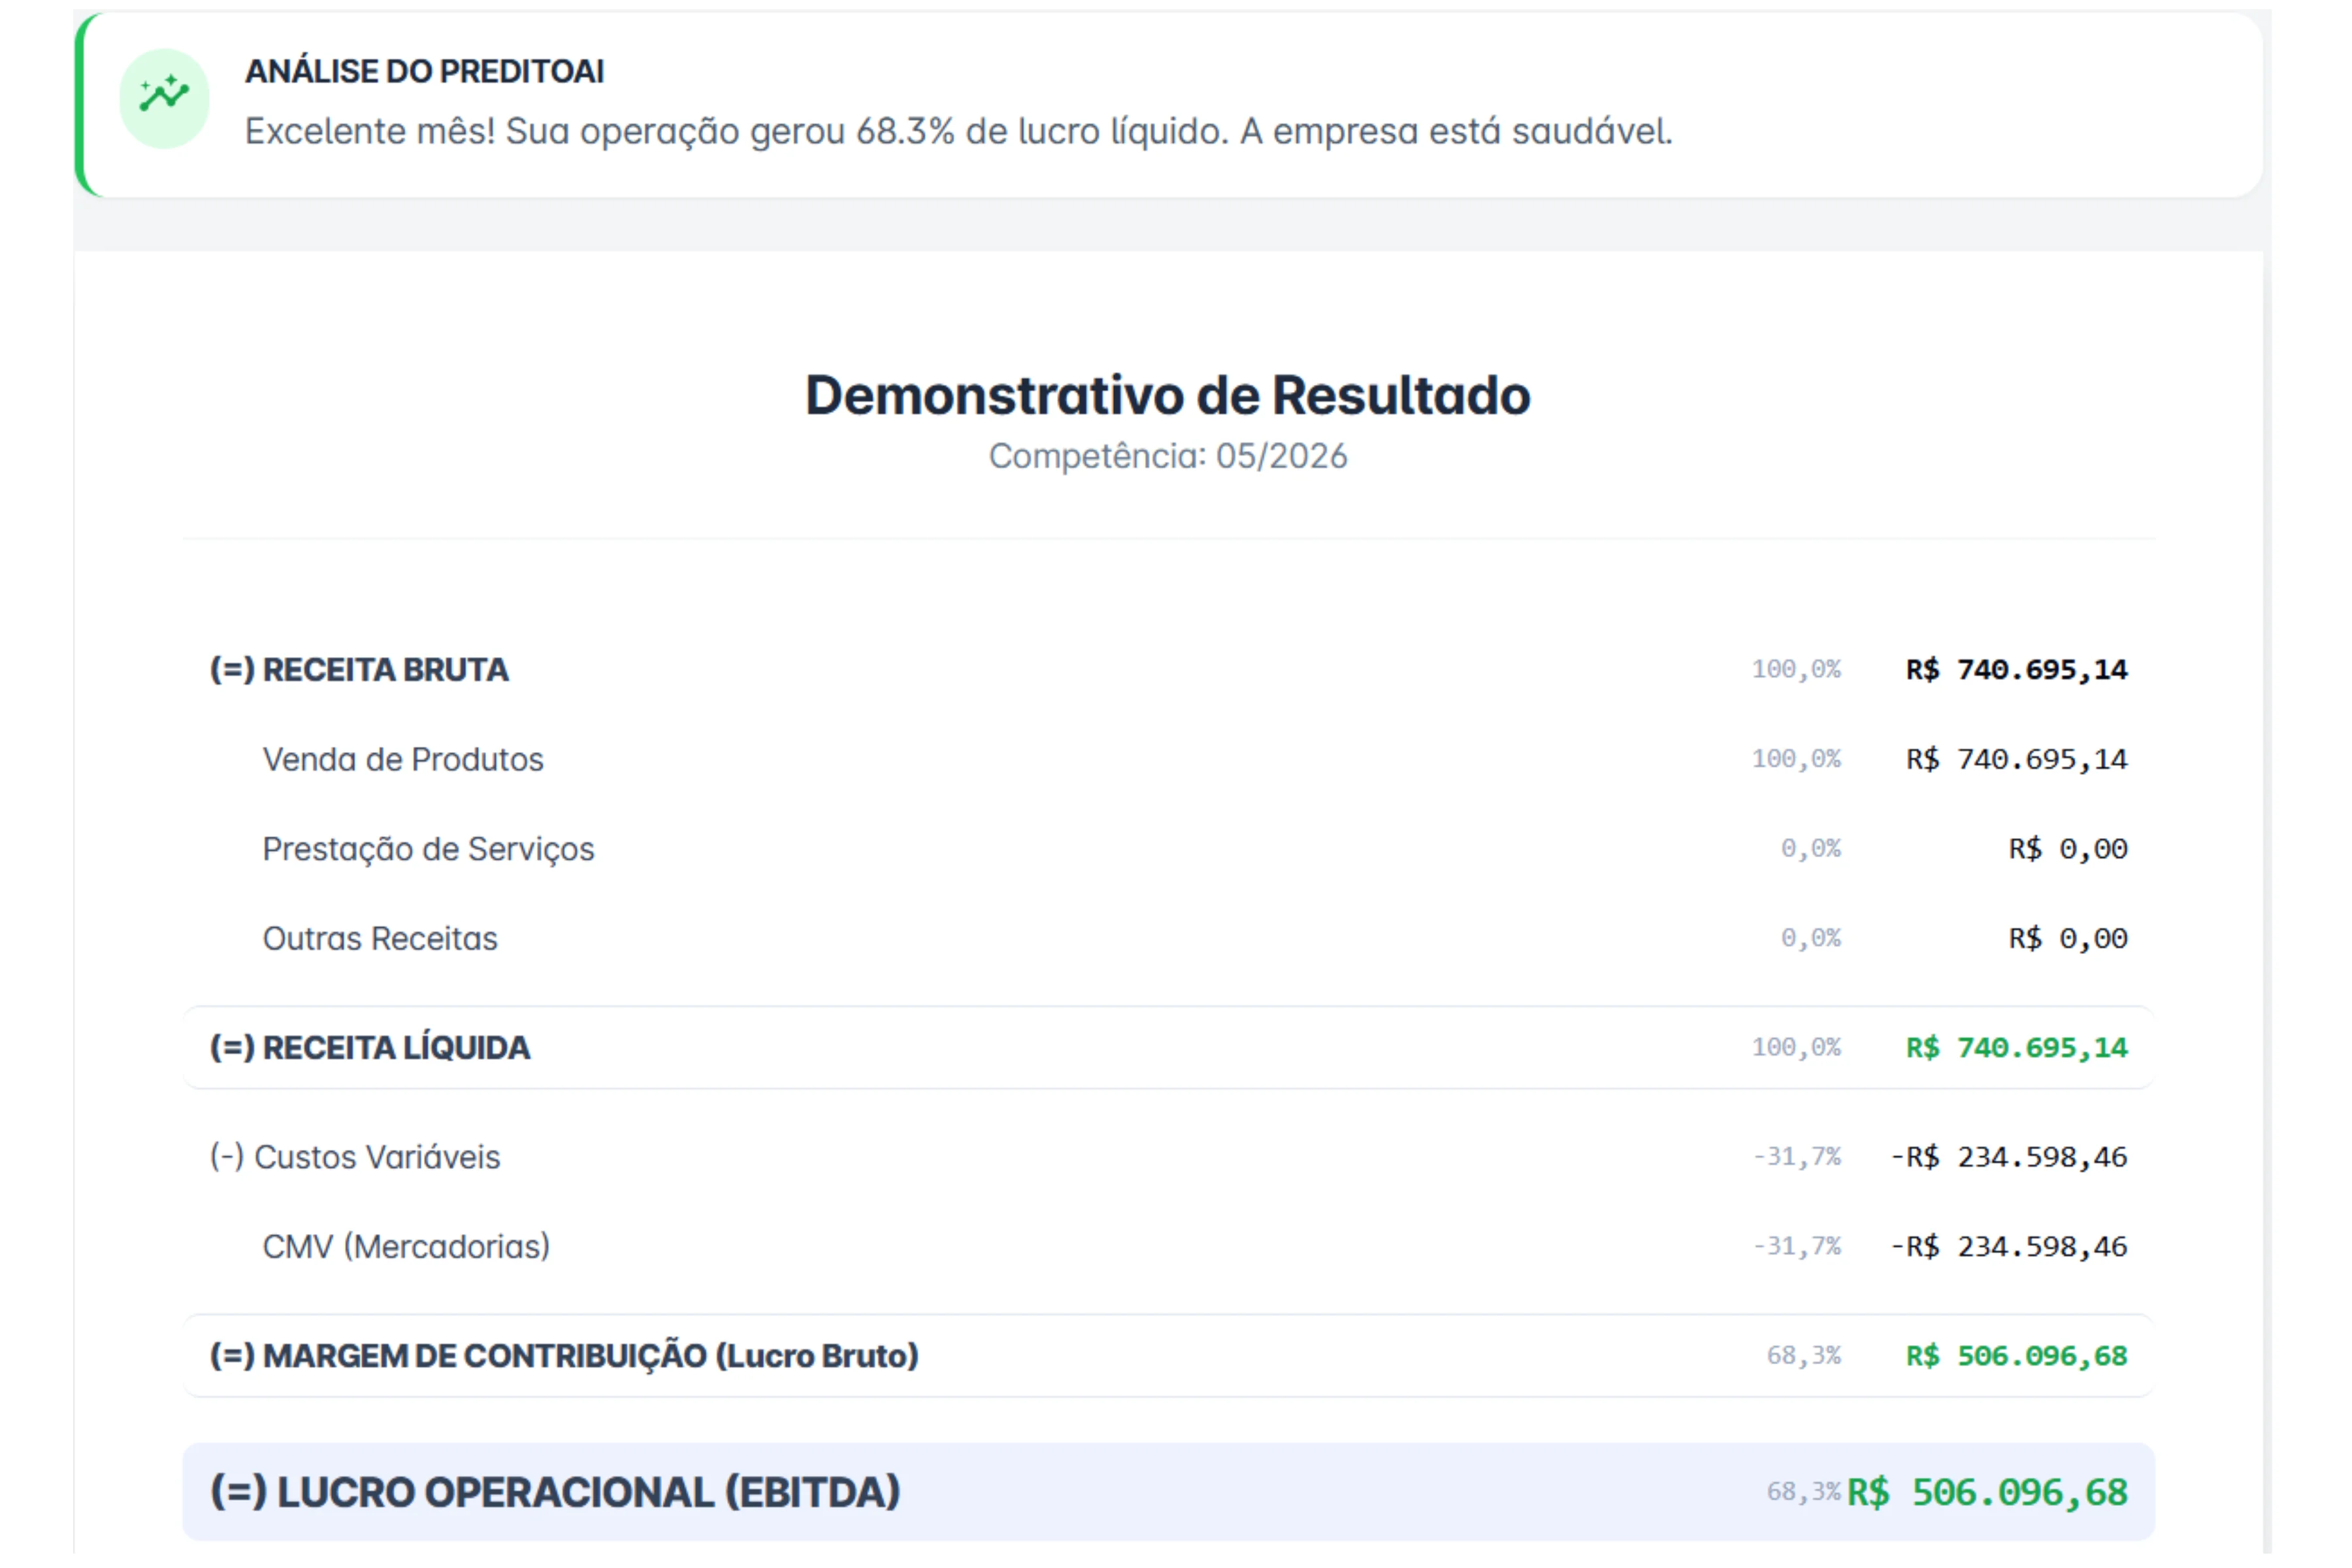Click the Demonstrativo de Resultado title
Image resolution: width=2352 pixels, height=1568 pixels.
click(x=1167, y=395)
